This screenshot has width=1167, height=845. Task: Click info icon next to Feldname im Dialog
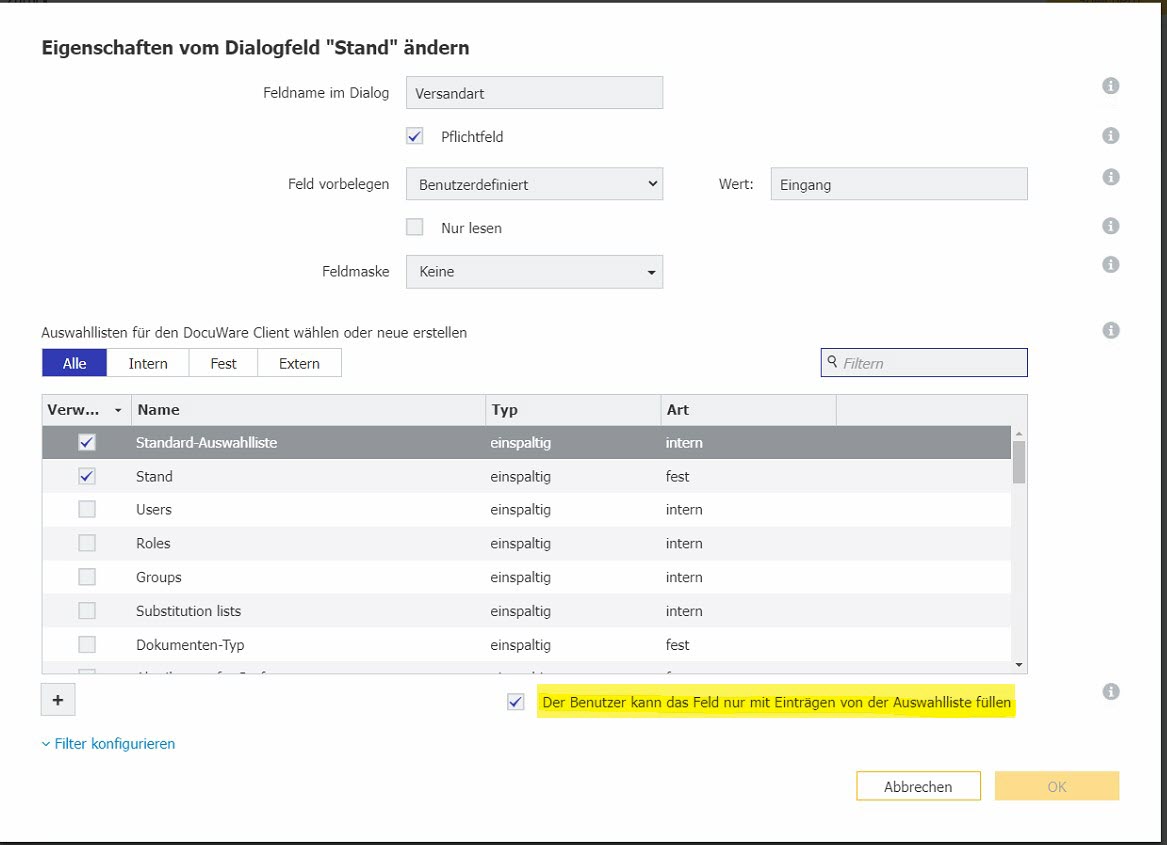[1110, 87]
